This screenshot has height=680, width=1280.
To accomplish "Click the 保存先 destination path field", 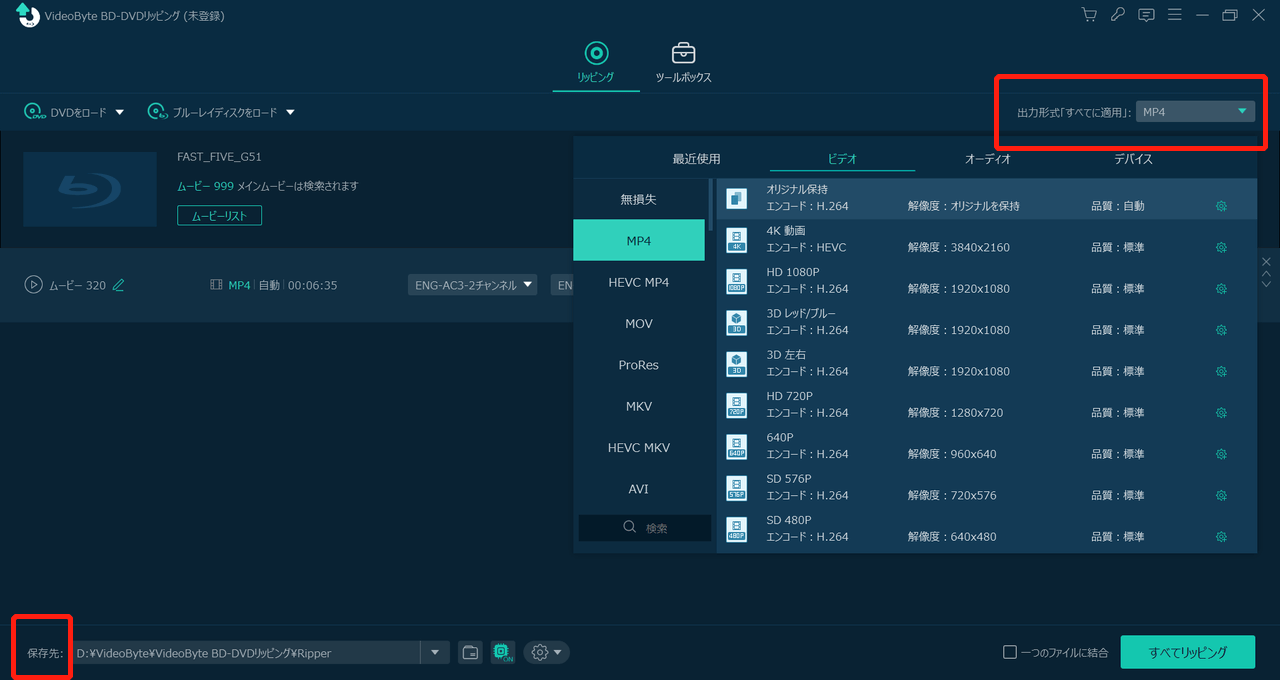I will pos(250,651).
